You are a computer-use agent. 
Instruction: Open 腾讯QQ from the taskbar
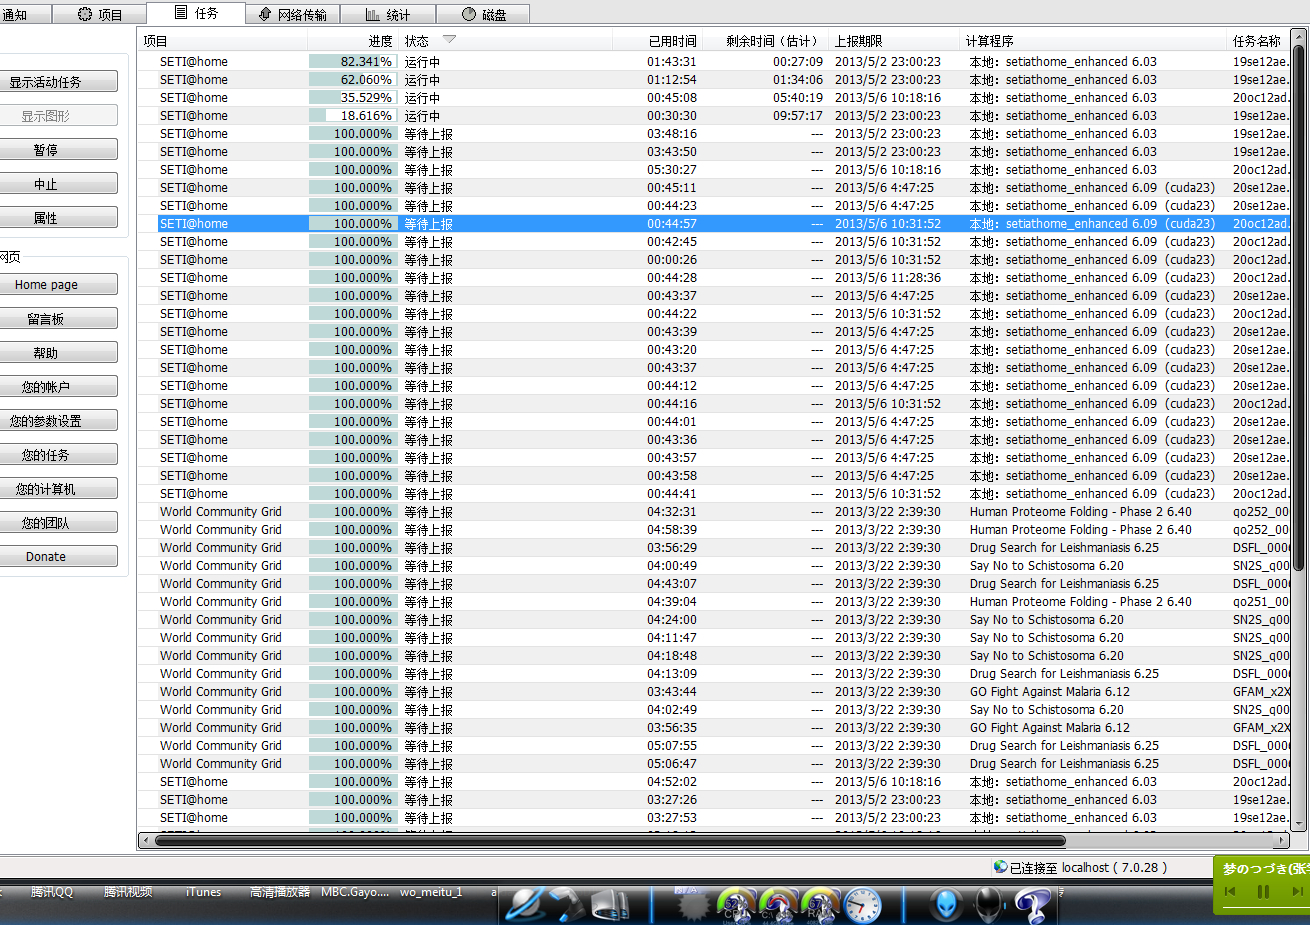click(x=52, y=892)
